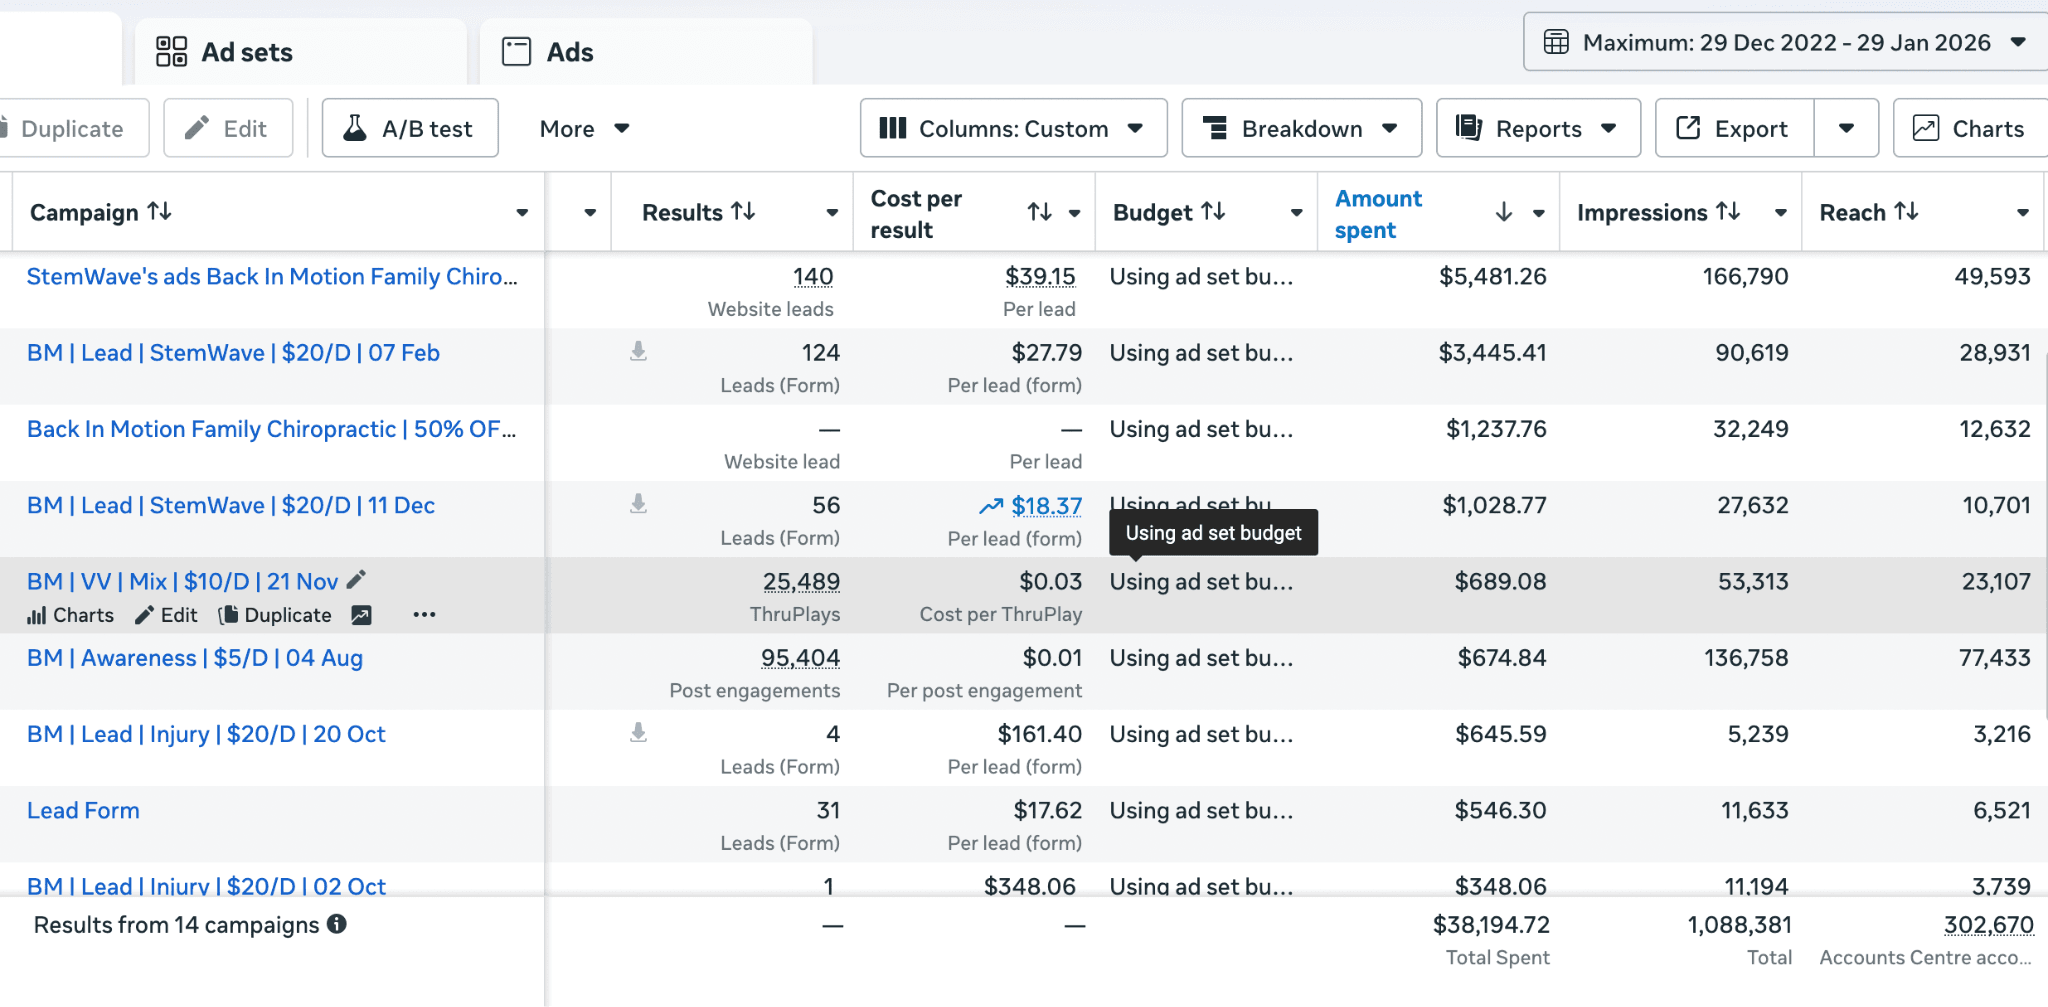Open BM Lead StemWave 07 Feb campaign
Viewport: 2048px width, 1007px height.
coord(233,353)
